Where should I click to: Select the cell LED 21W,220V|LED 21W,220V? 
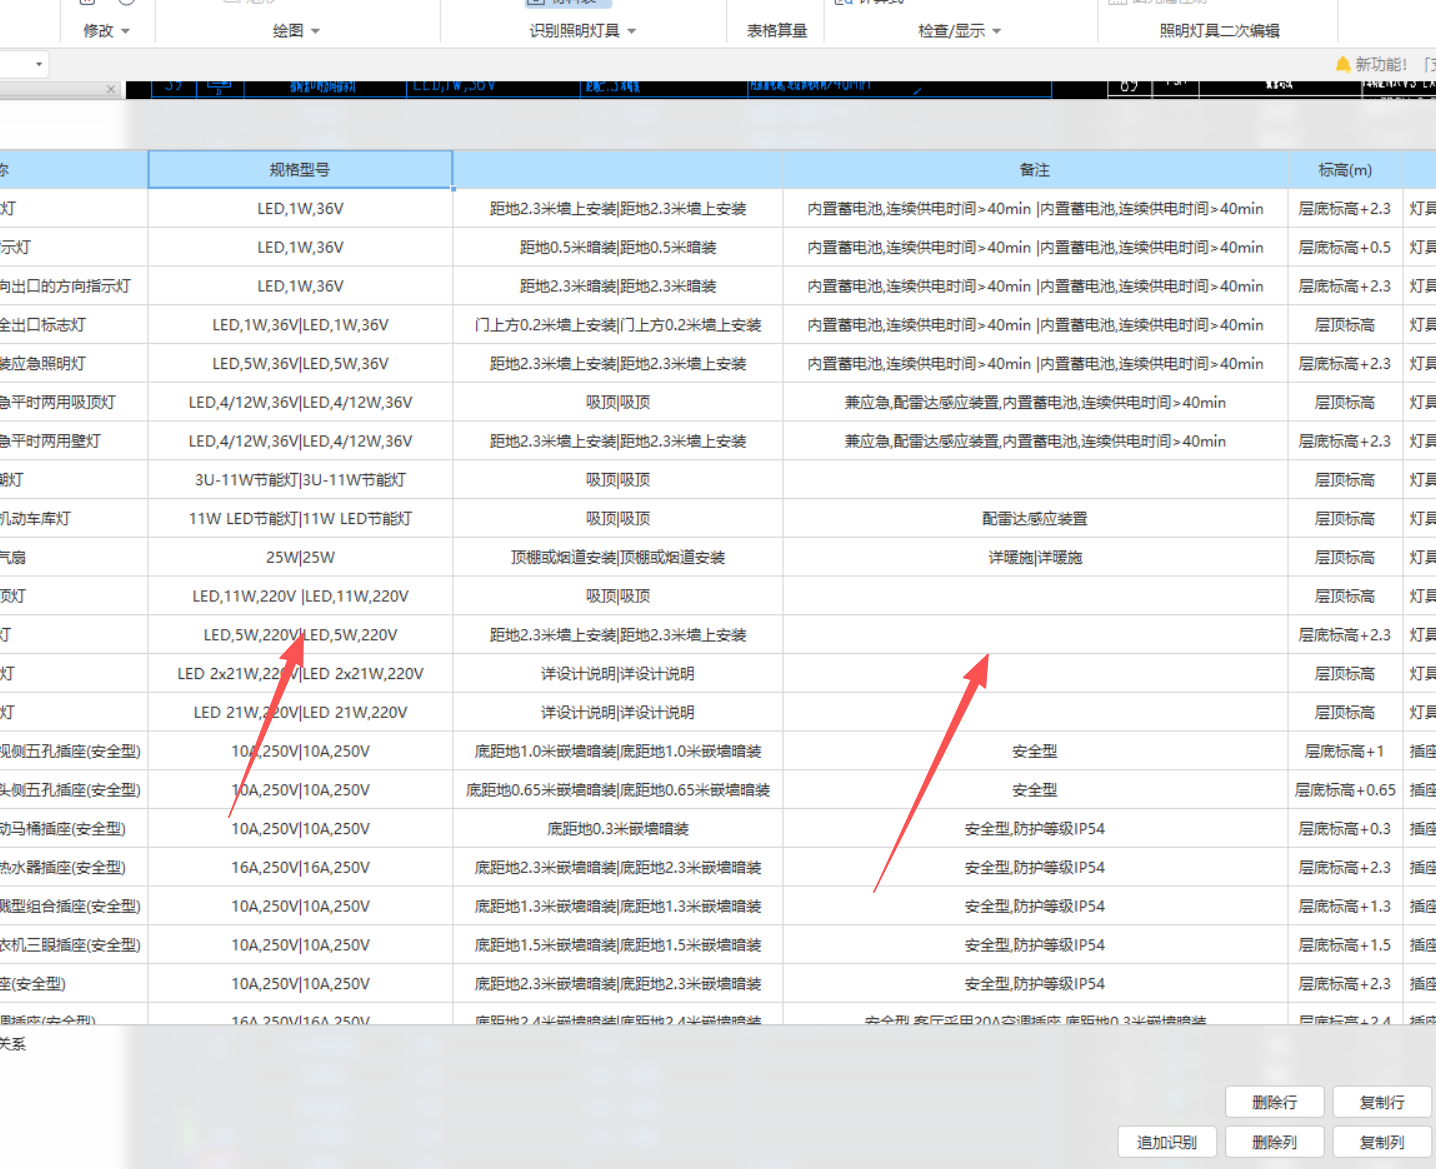300,712
